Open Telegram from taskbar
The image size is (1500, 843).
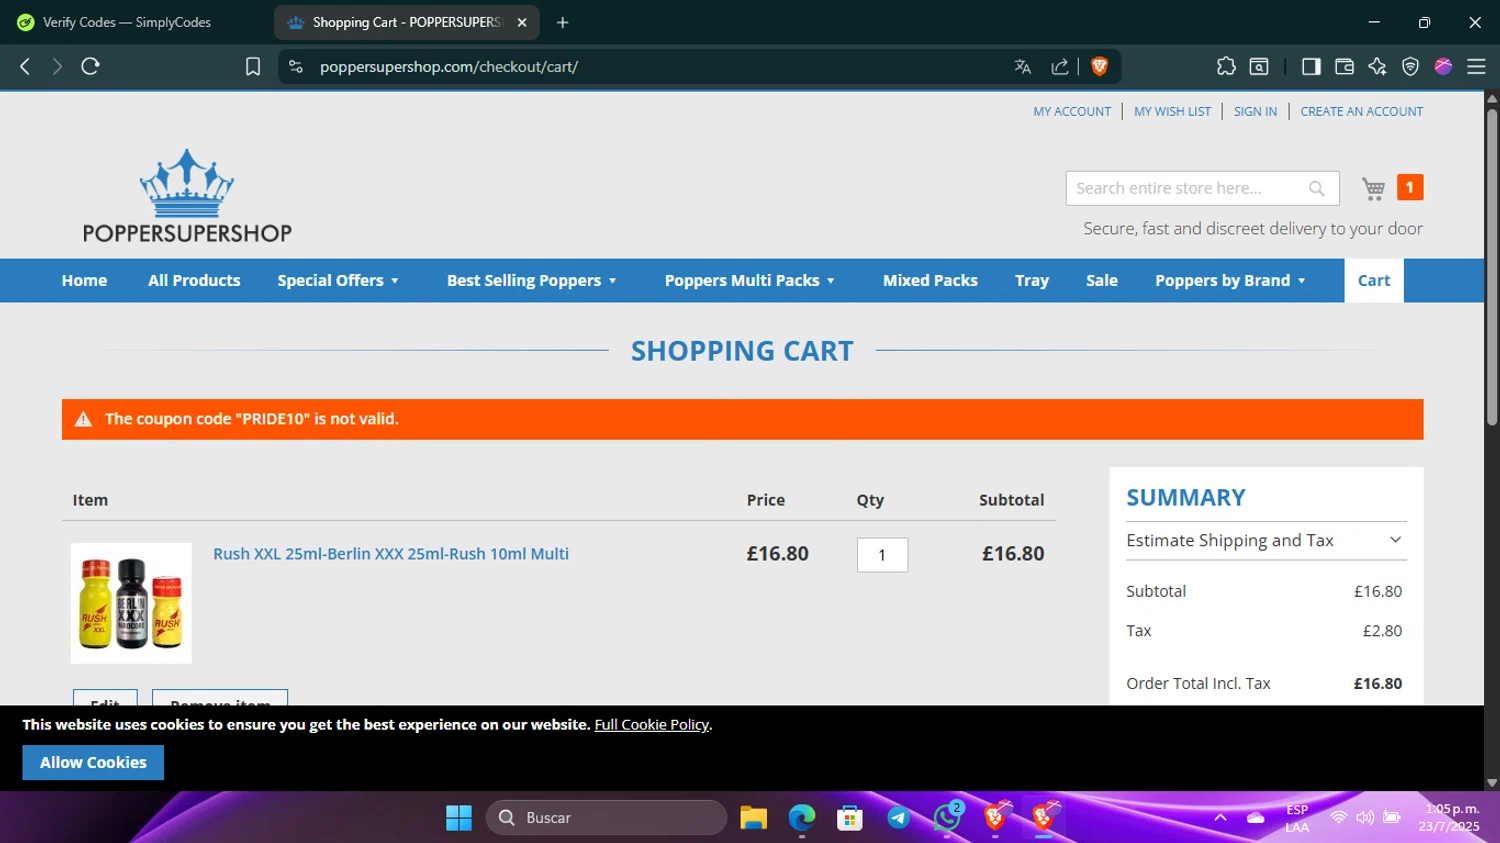pyautogui.click(x=898, y=818)
